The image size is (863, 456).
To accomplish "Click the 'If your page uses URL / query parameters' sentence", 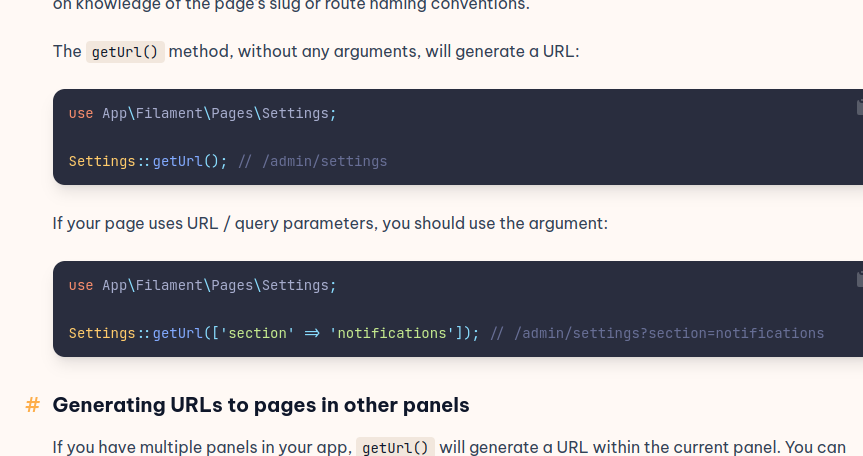I will tap(330, 223).
